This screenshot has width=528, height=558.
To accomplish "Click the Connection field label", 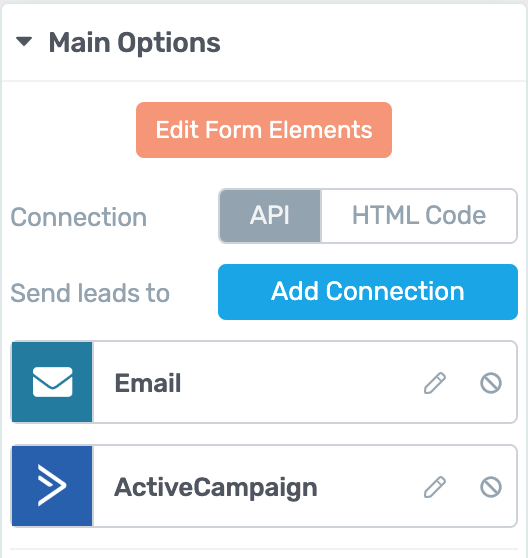I will tap(79, 217).
